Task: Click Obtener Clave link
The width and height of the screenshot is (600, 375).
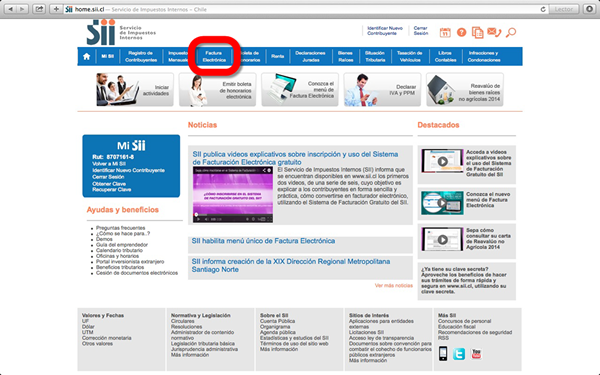Action: (109, 184)
